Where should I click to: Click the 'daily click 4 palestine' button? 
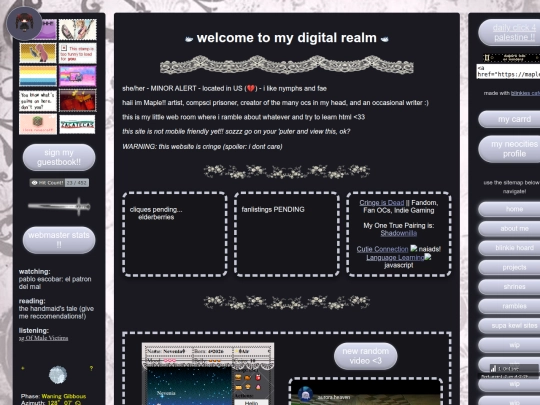pyautogui.click(x=509, y=32)
